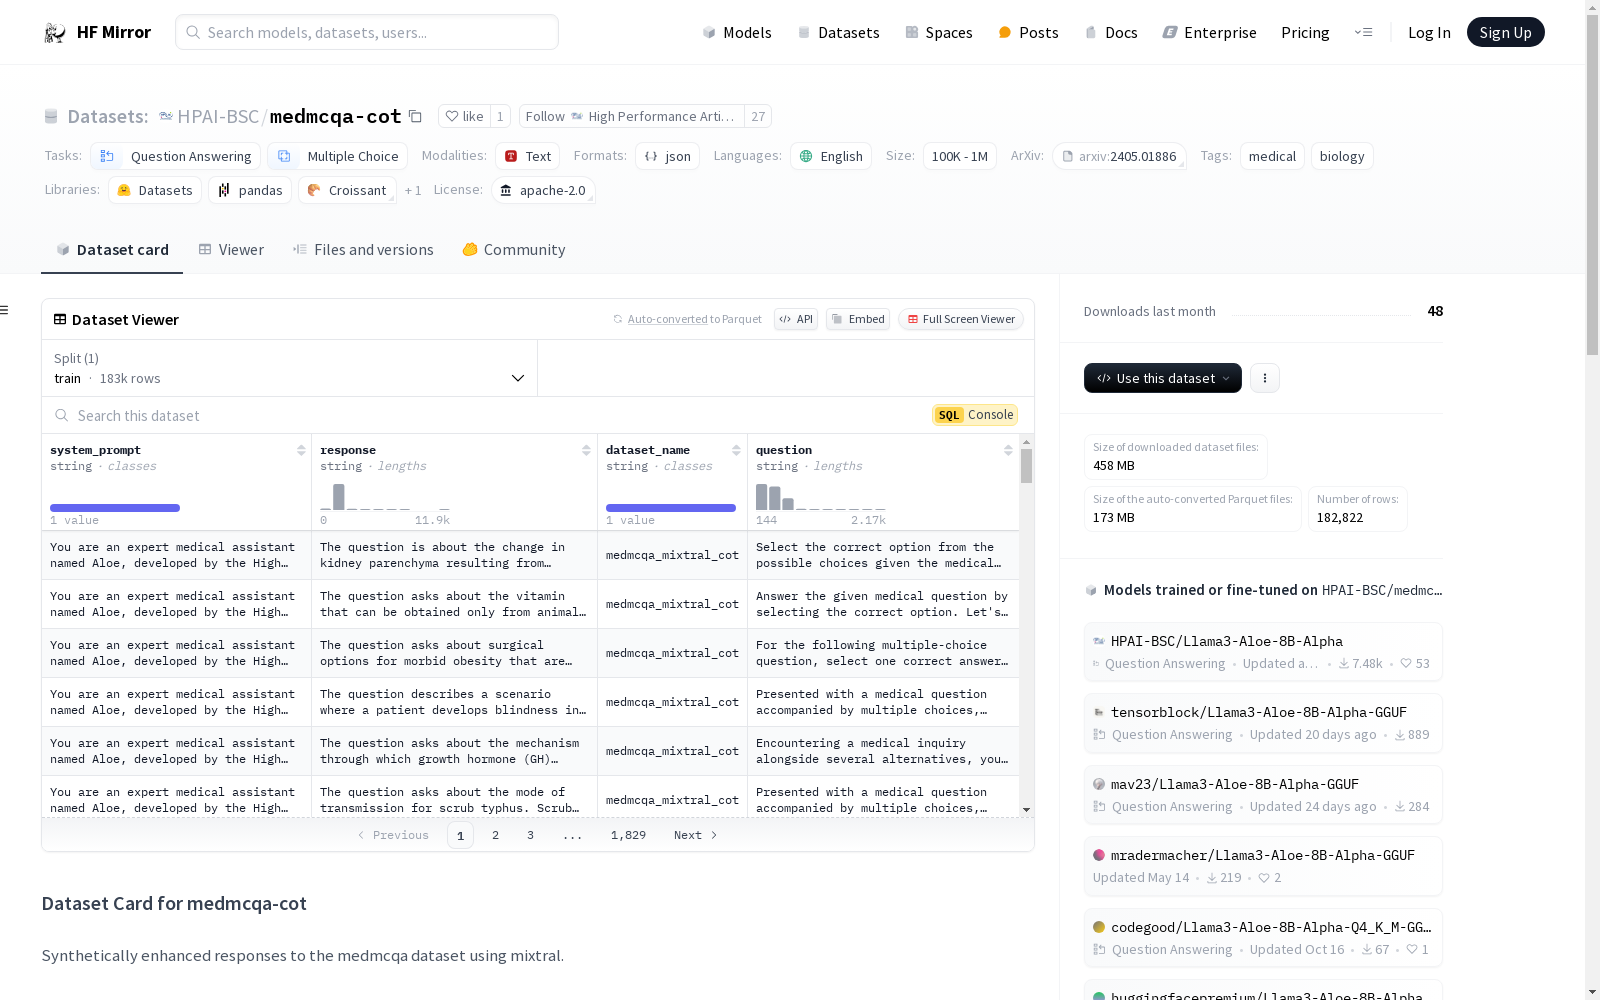The height and width of the screenshot is (1000, 1600).
Task: Click the three-dot more options button
Action: point(1265,378)
